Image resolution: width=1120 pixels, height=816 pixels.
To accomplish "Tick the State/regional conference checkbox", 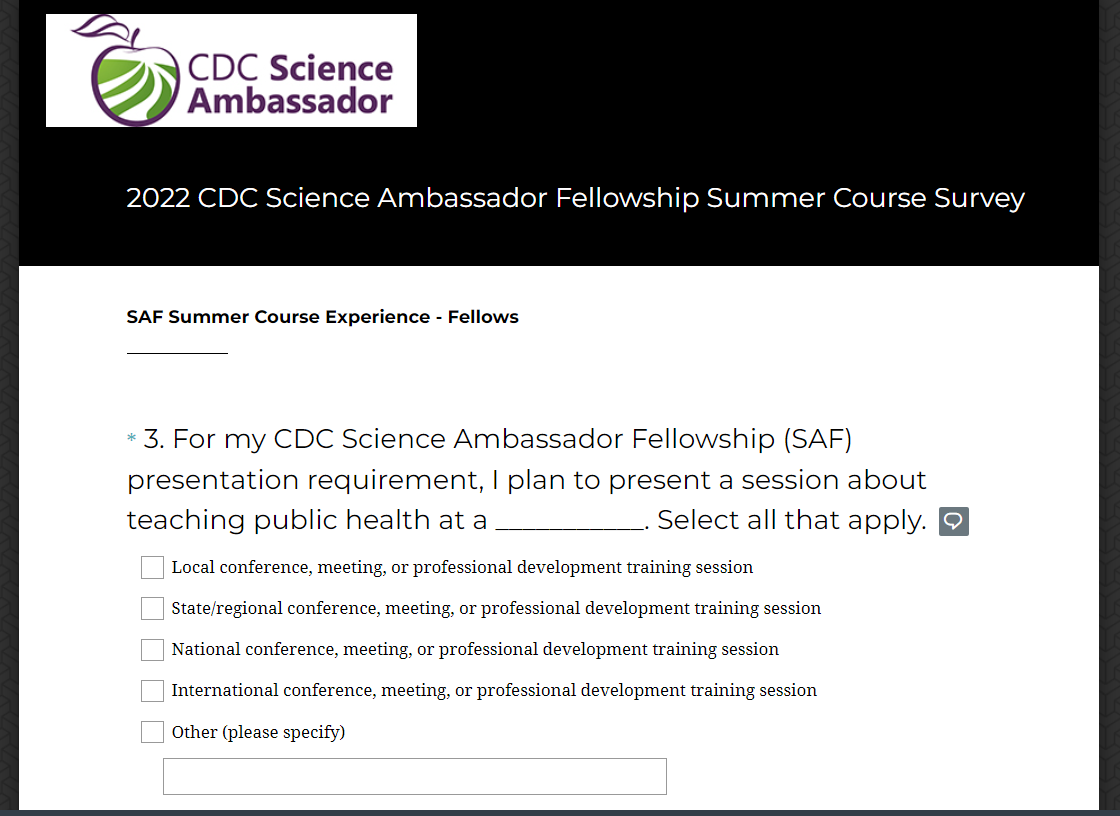I will [152, 609].
